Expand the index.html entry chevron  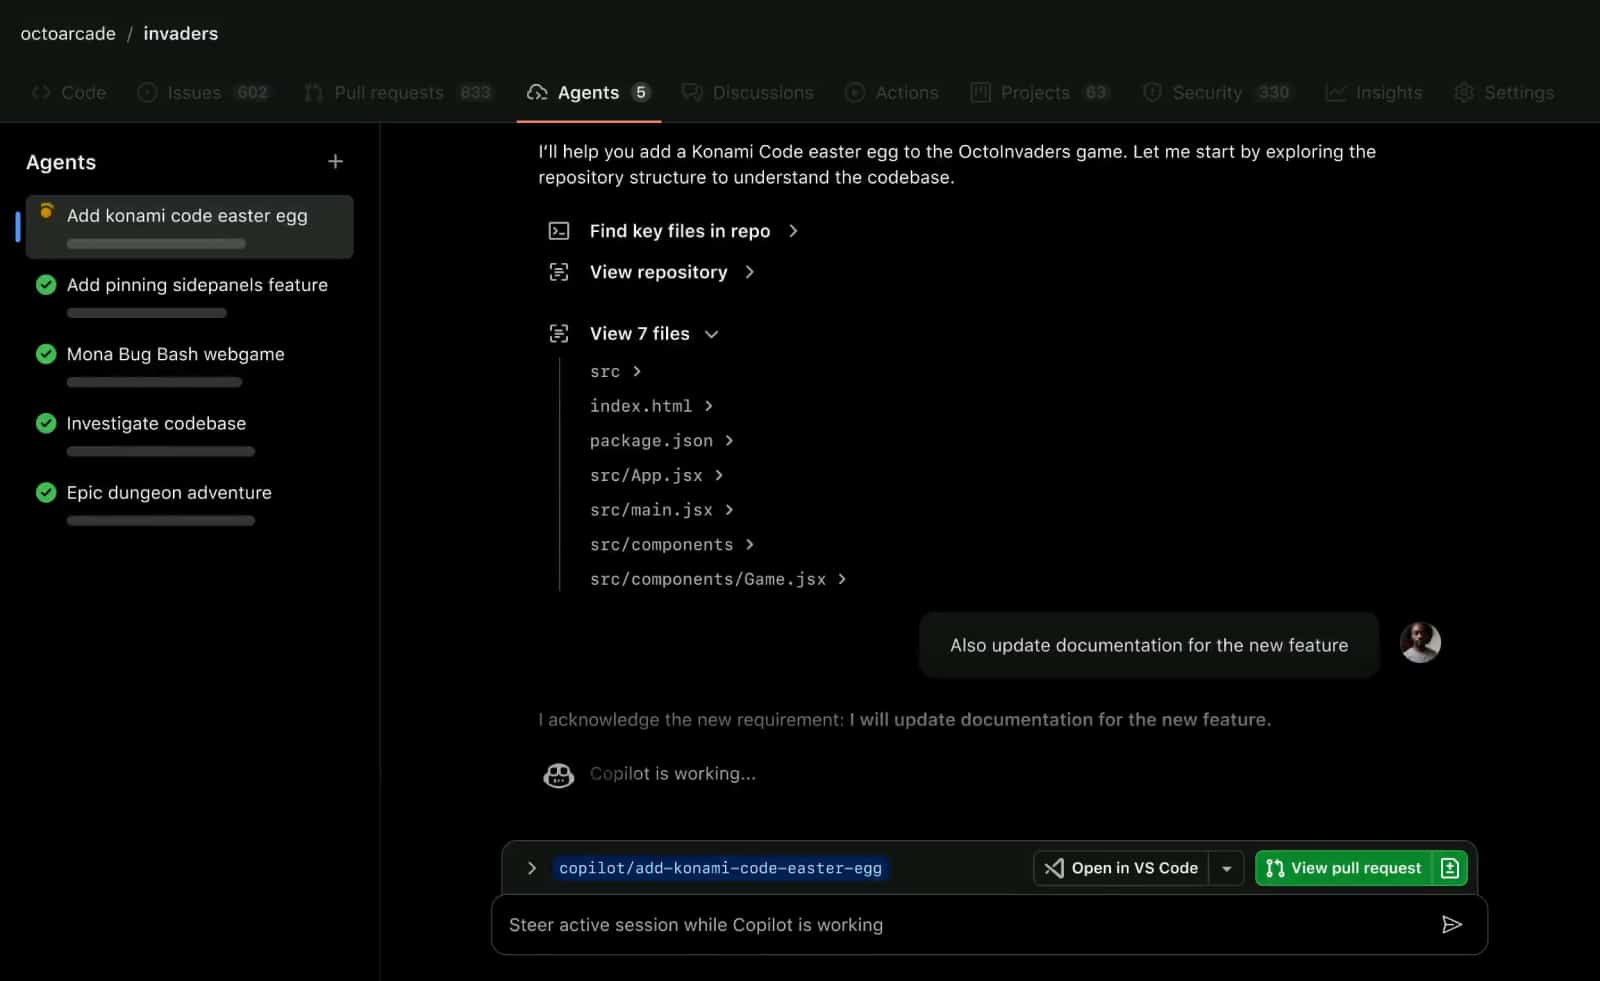709,406
